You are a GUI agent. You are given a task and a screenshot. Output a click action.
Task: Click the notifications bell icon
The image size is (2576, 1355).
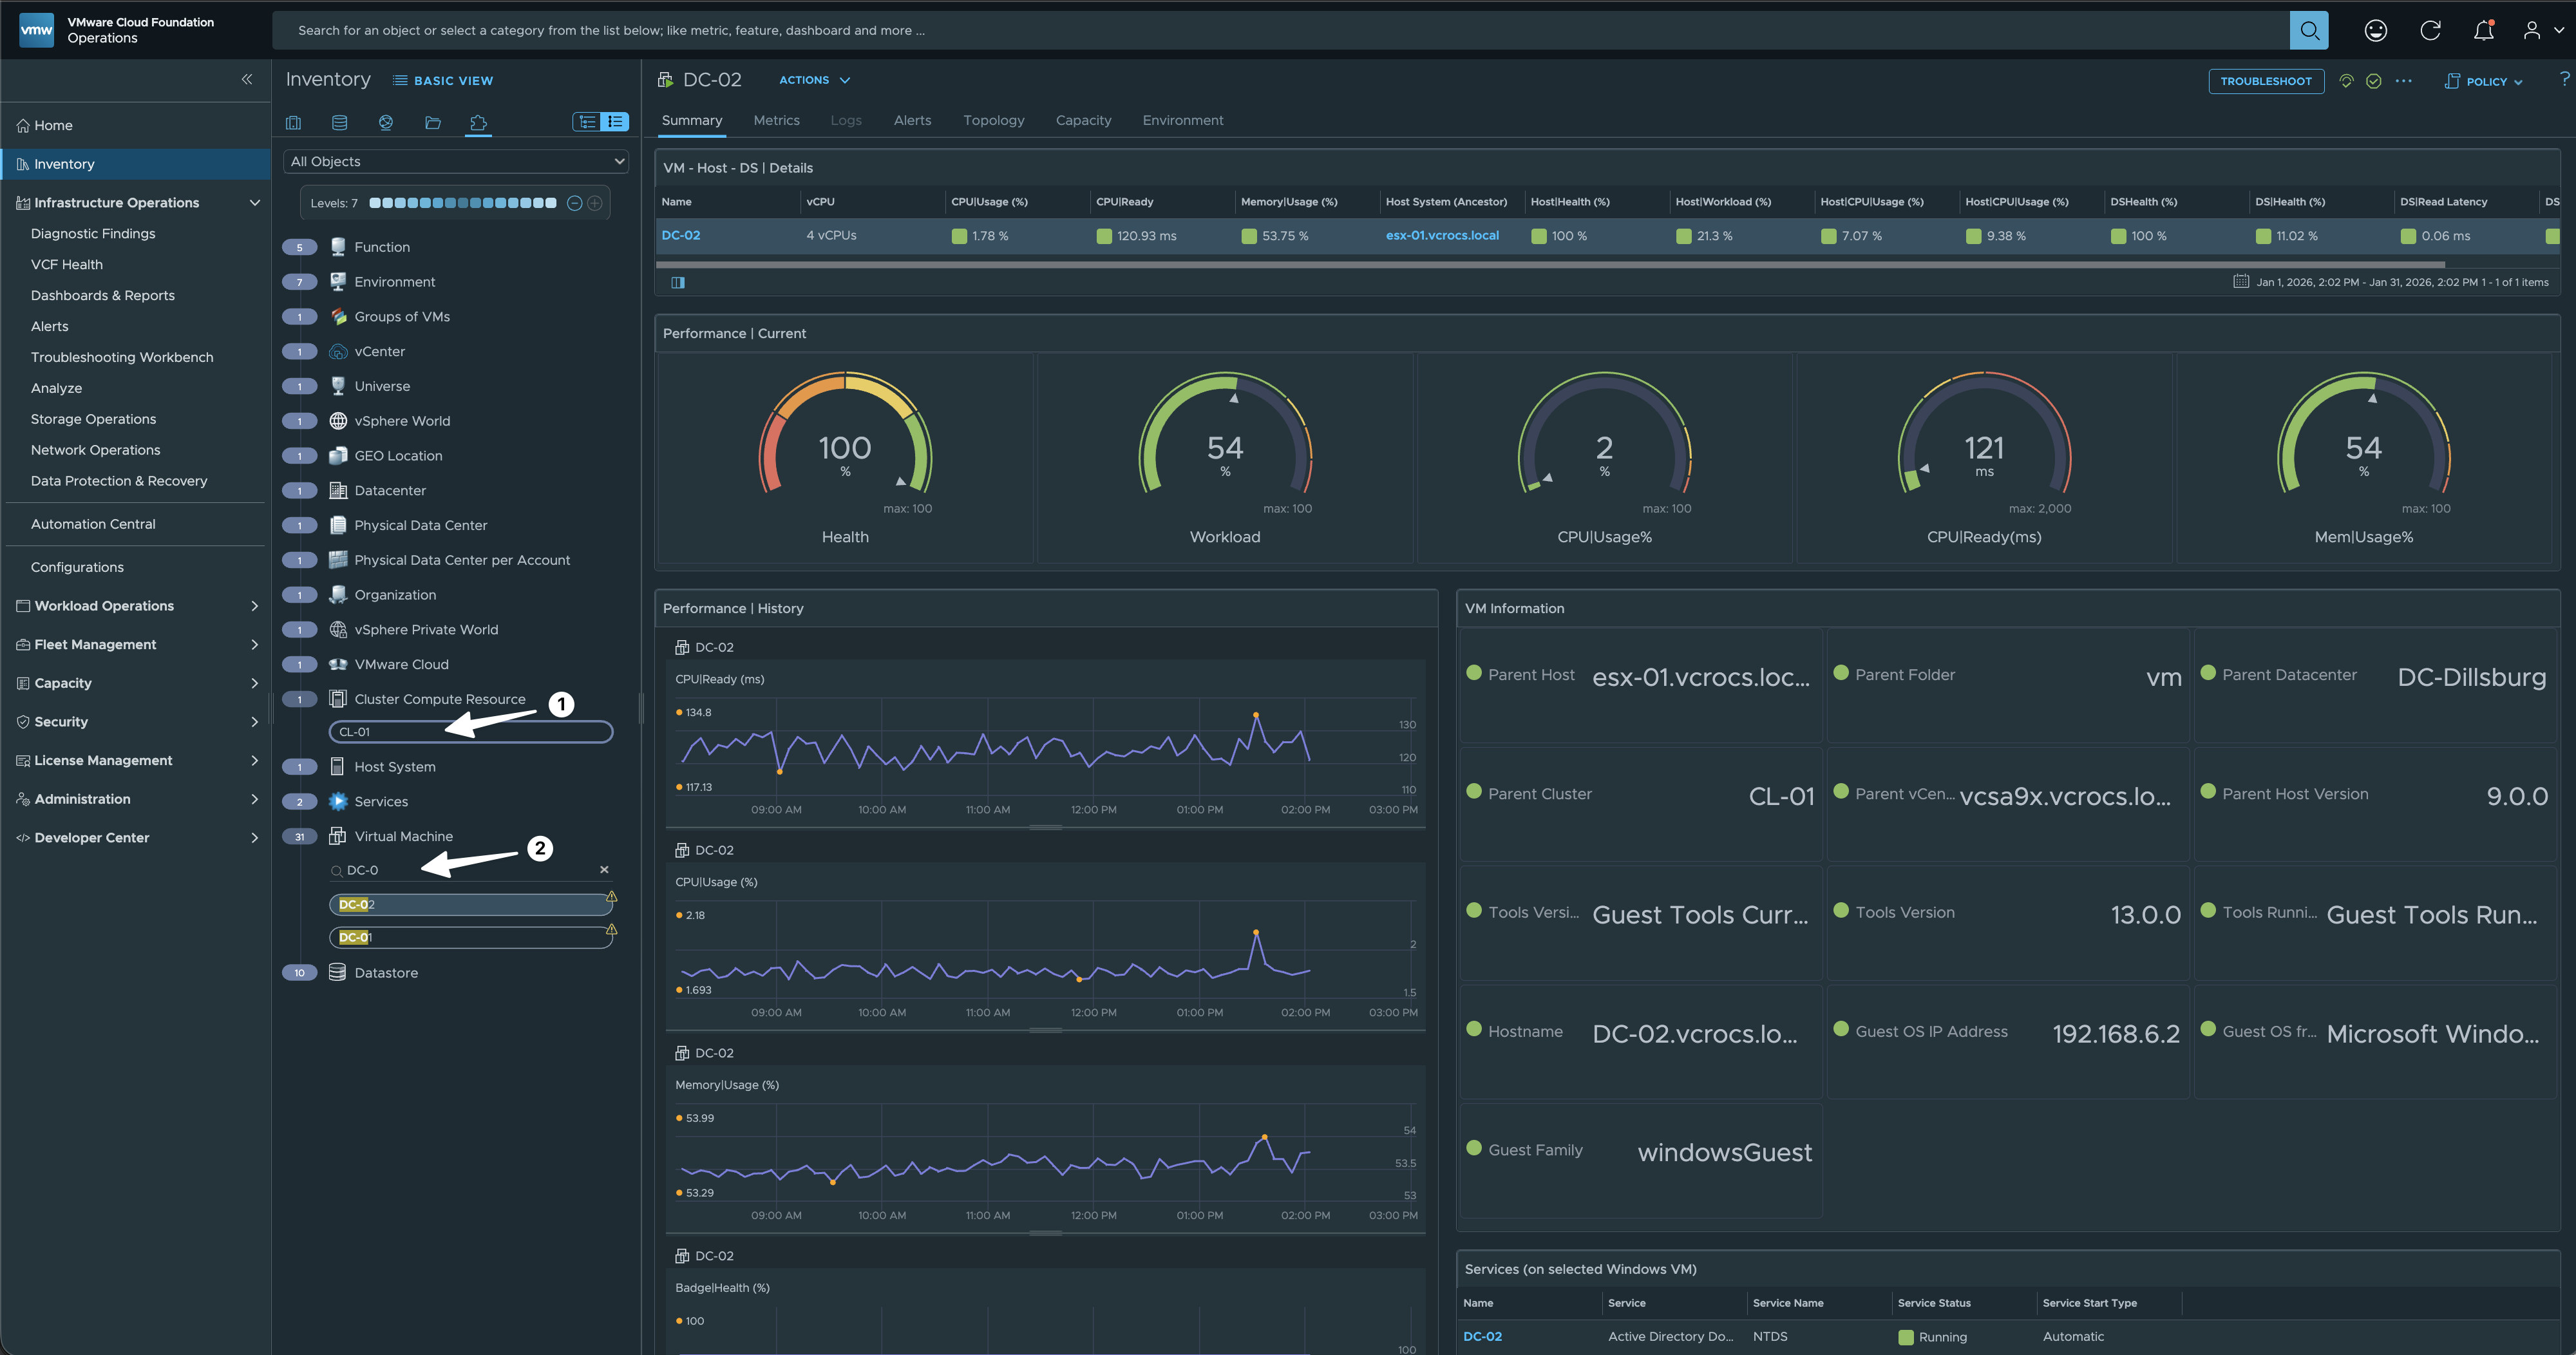(x=2483, y=31)
